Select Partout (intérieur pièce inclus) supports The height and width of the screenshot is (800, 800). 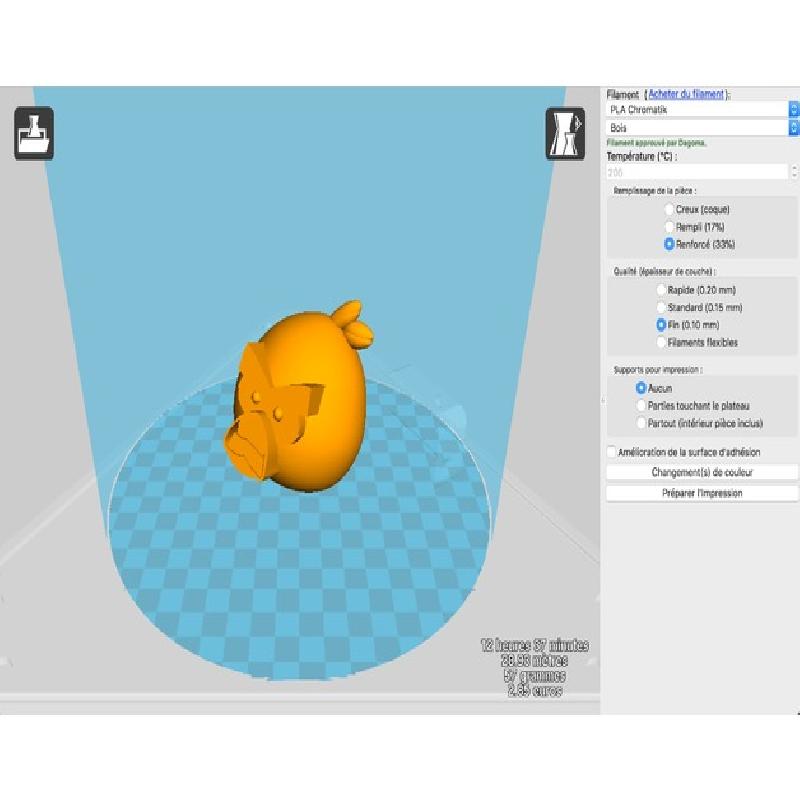pos(699,423)
